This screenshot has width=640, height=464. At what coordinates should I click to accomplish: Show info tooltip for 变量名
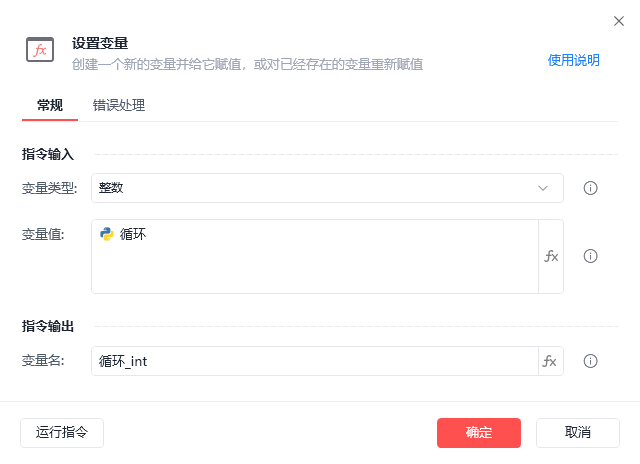coord(590,361)
